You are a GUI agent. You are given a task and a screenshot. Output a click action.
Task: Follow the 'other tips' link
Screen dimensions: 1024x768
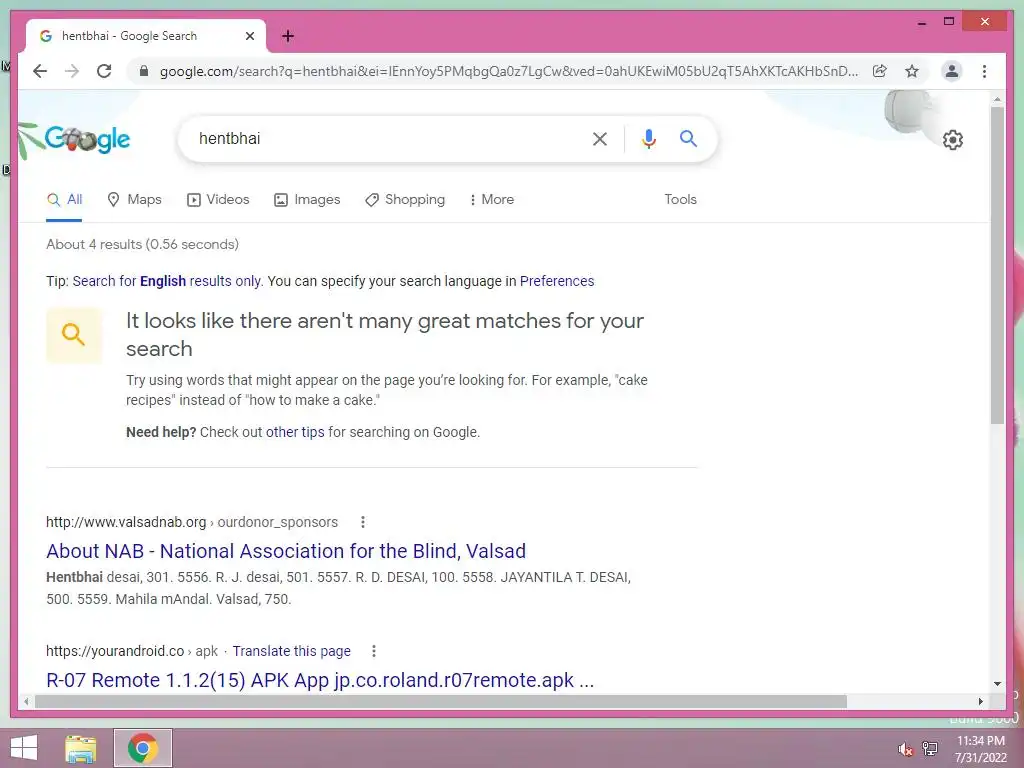point(295,432)
